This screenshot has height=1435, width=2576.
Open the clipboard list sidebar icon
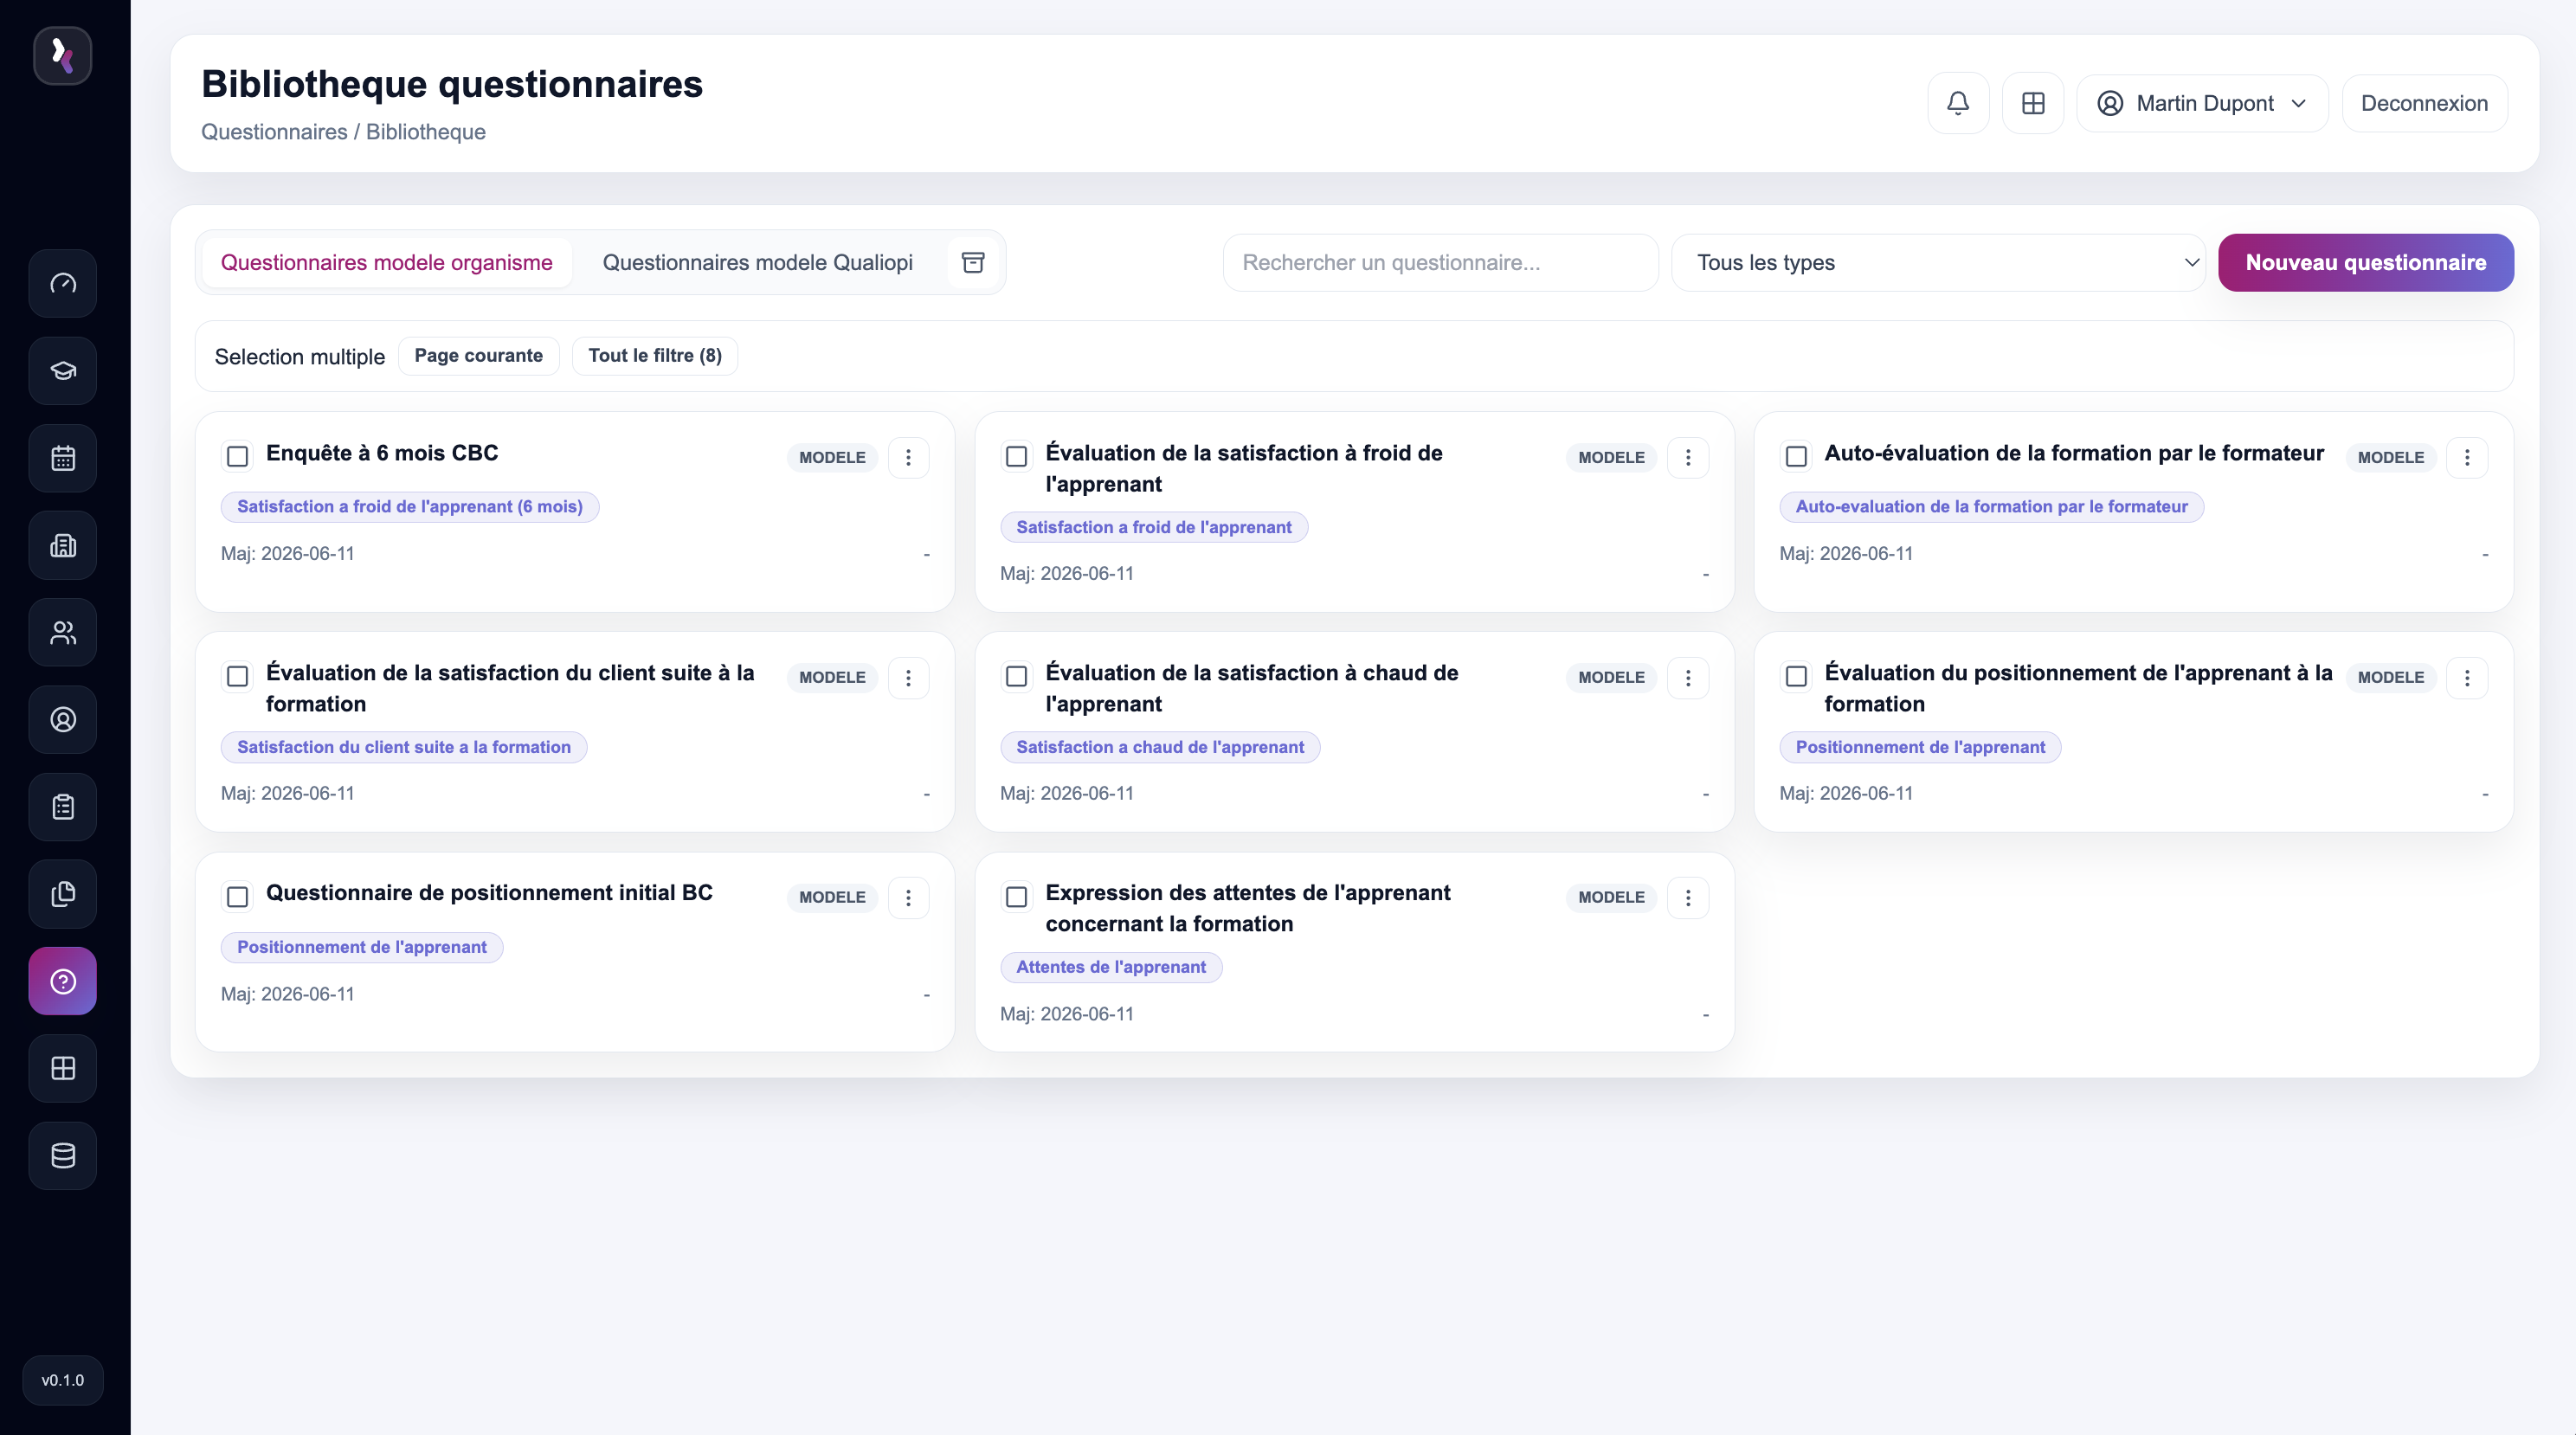point(63,807)
